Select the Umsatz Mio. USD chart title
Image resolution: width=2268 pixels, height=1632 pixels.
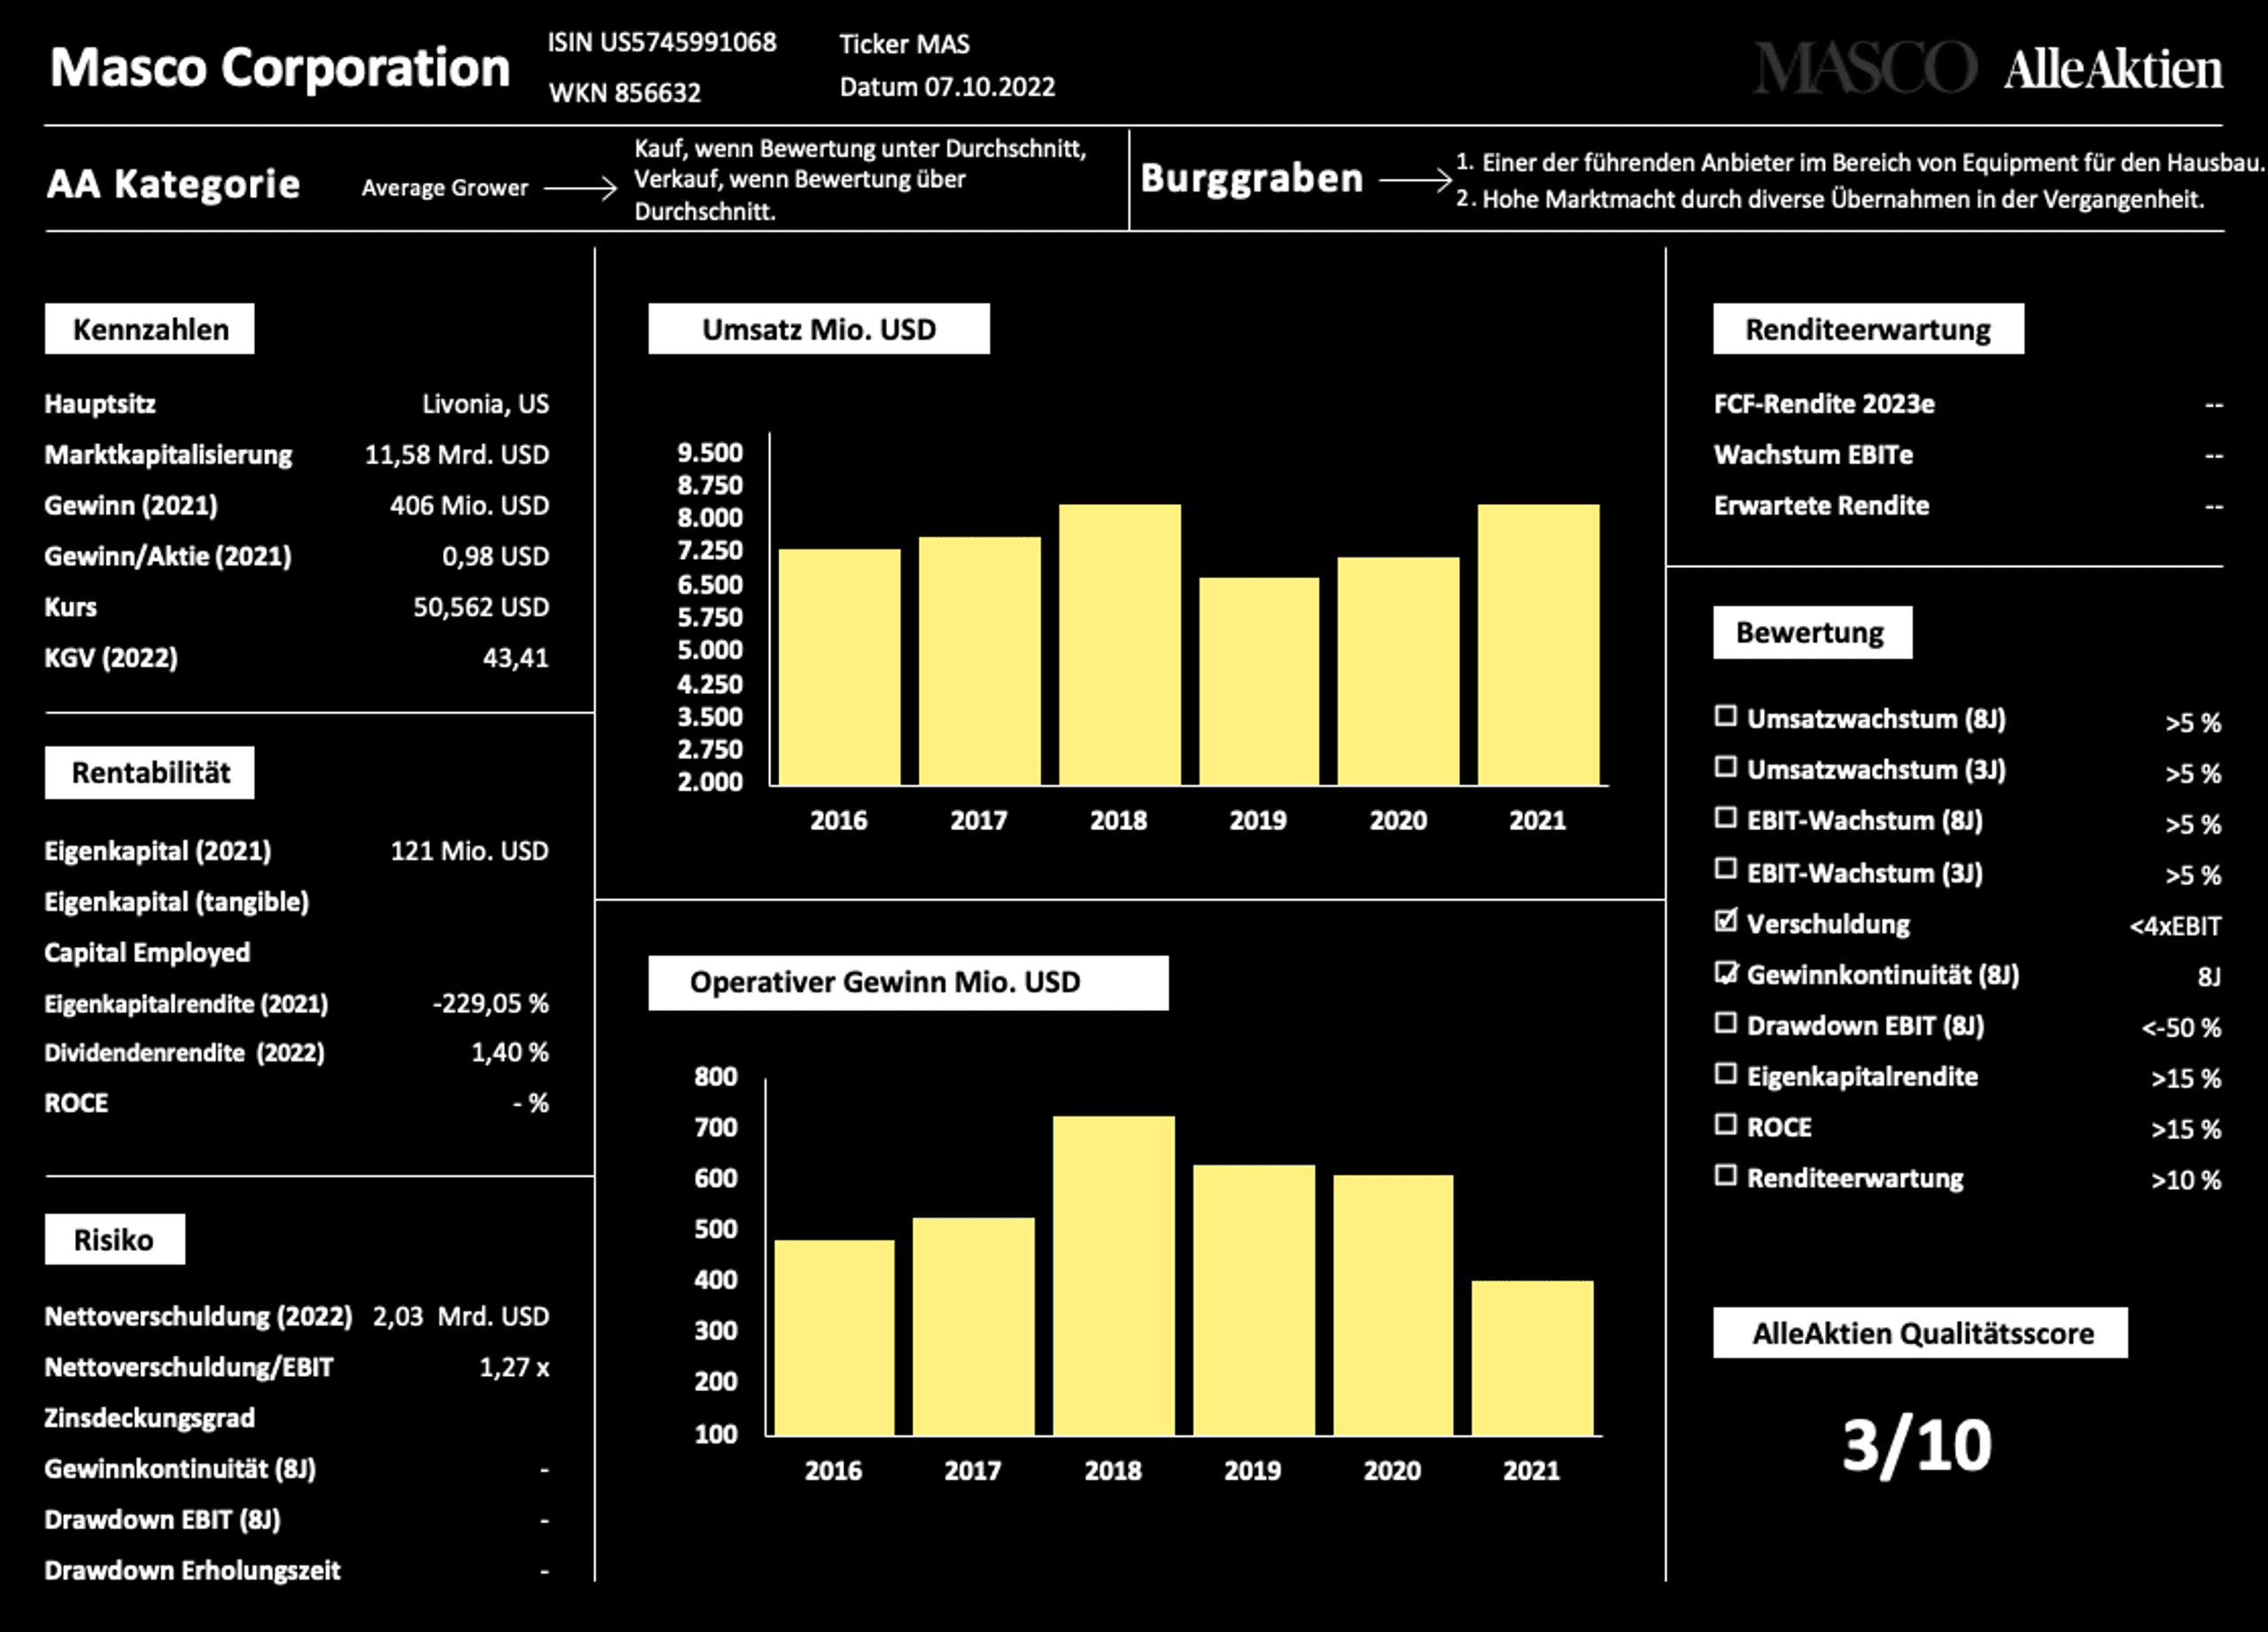[819, 329]
